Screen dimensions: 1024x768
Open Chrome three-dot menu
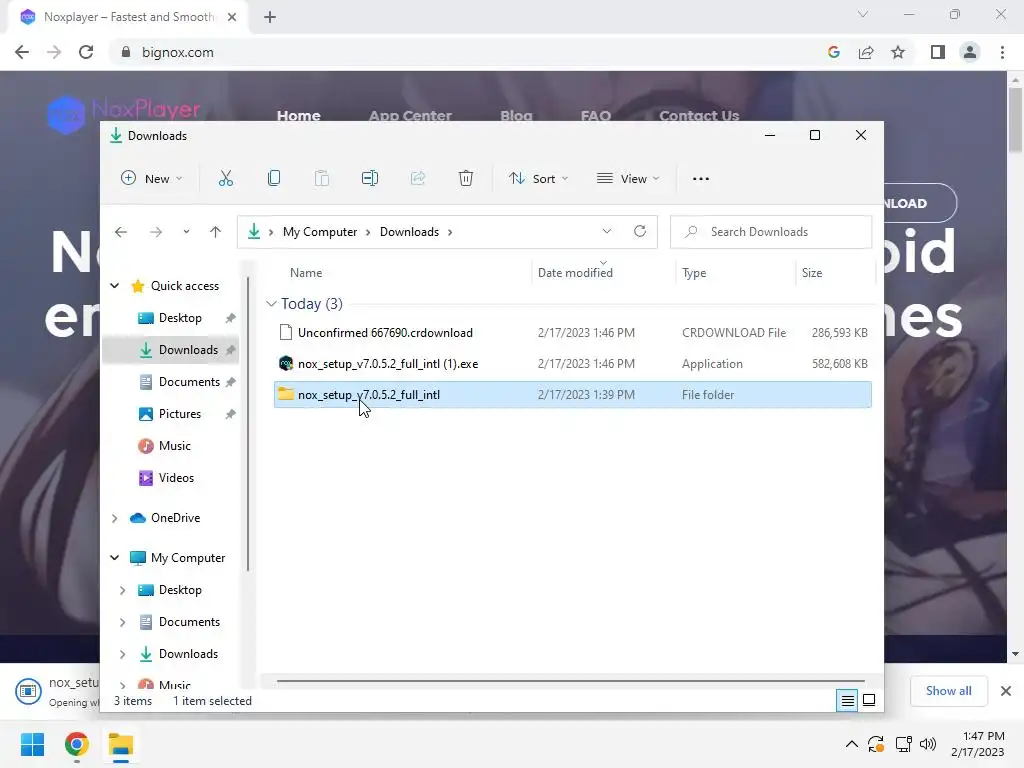pos(1002,52)
